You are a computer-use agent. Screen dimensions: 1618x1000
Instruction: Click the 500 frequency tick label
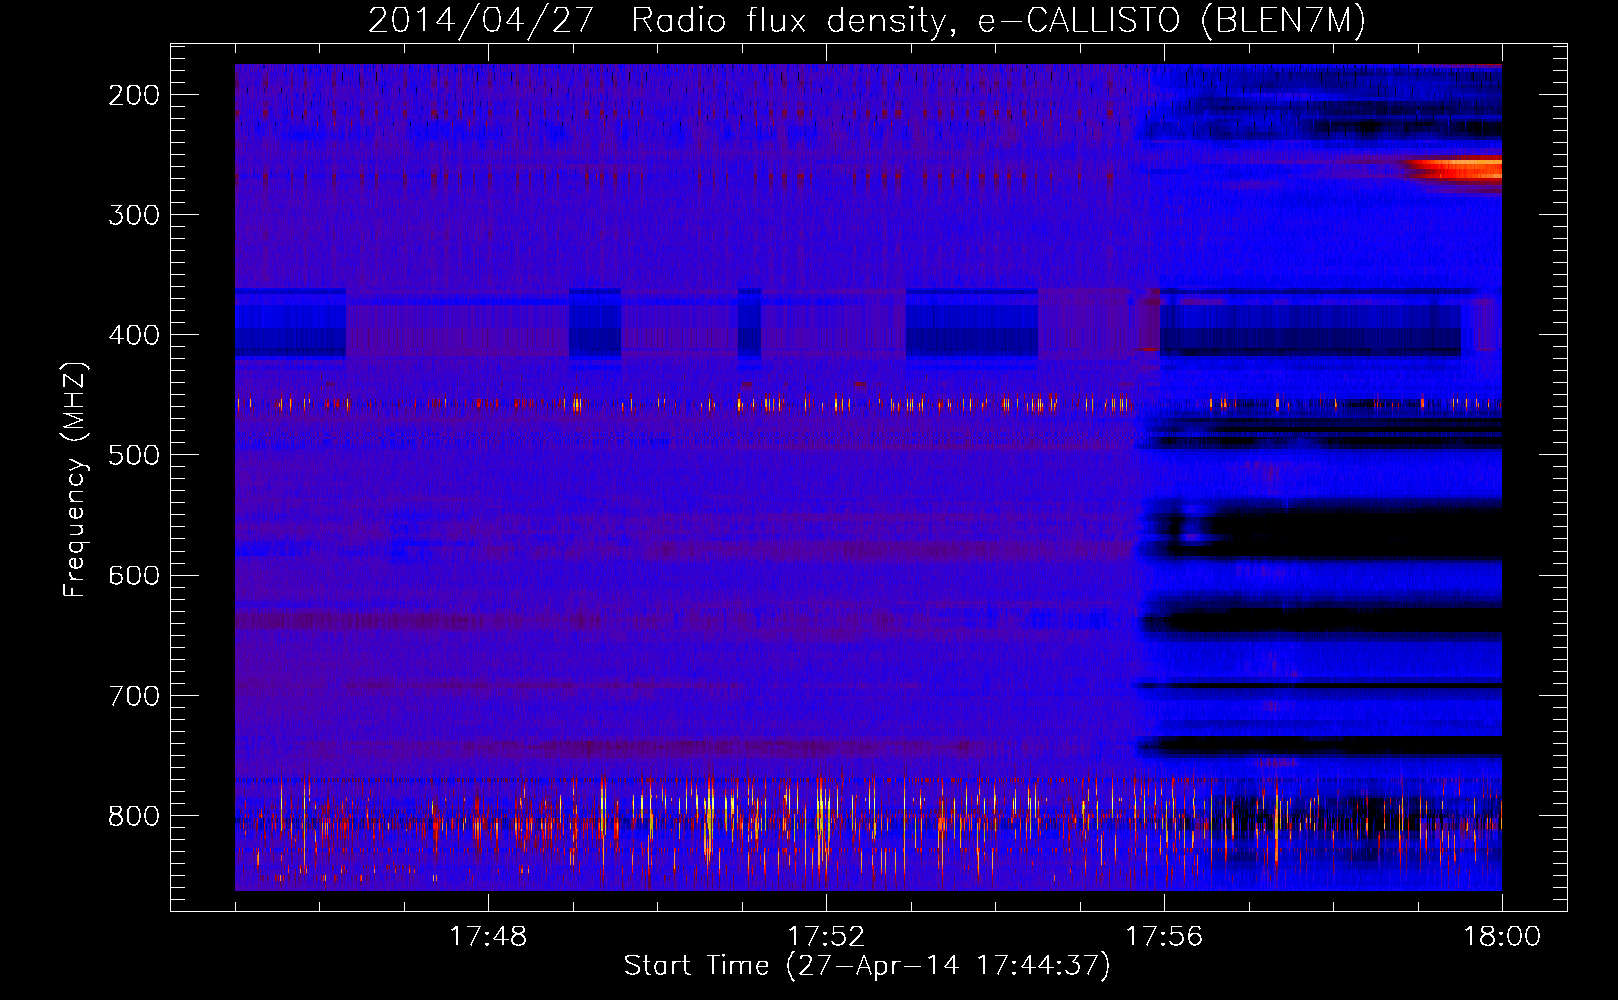(x=133, y=455)
